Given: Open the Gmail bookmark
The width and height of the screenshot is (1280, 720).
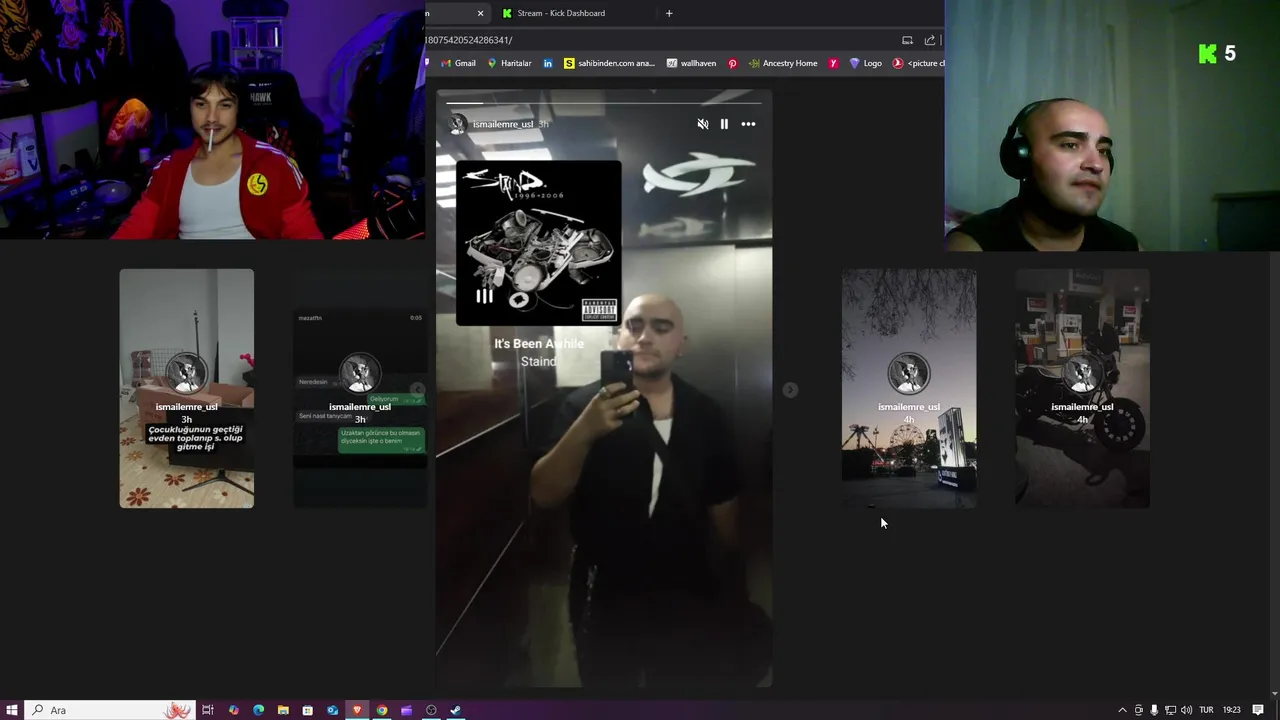Looking at the screenshot, I should 459,63.
